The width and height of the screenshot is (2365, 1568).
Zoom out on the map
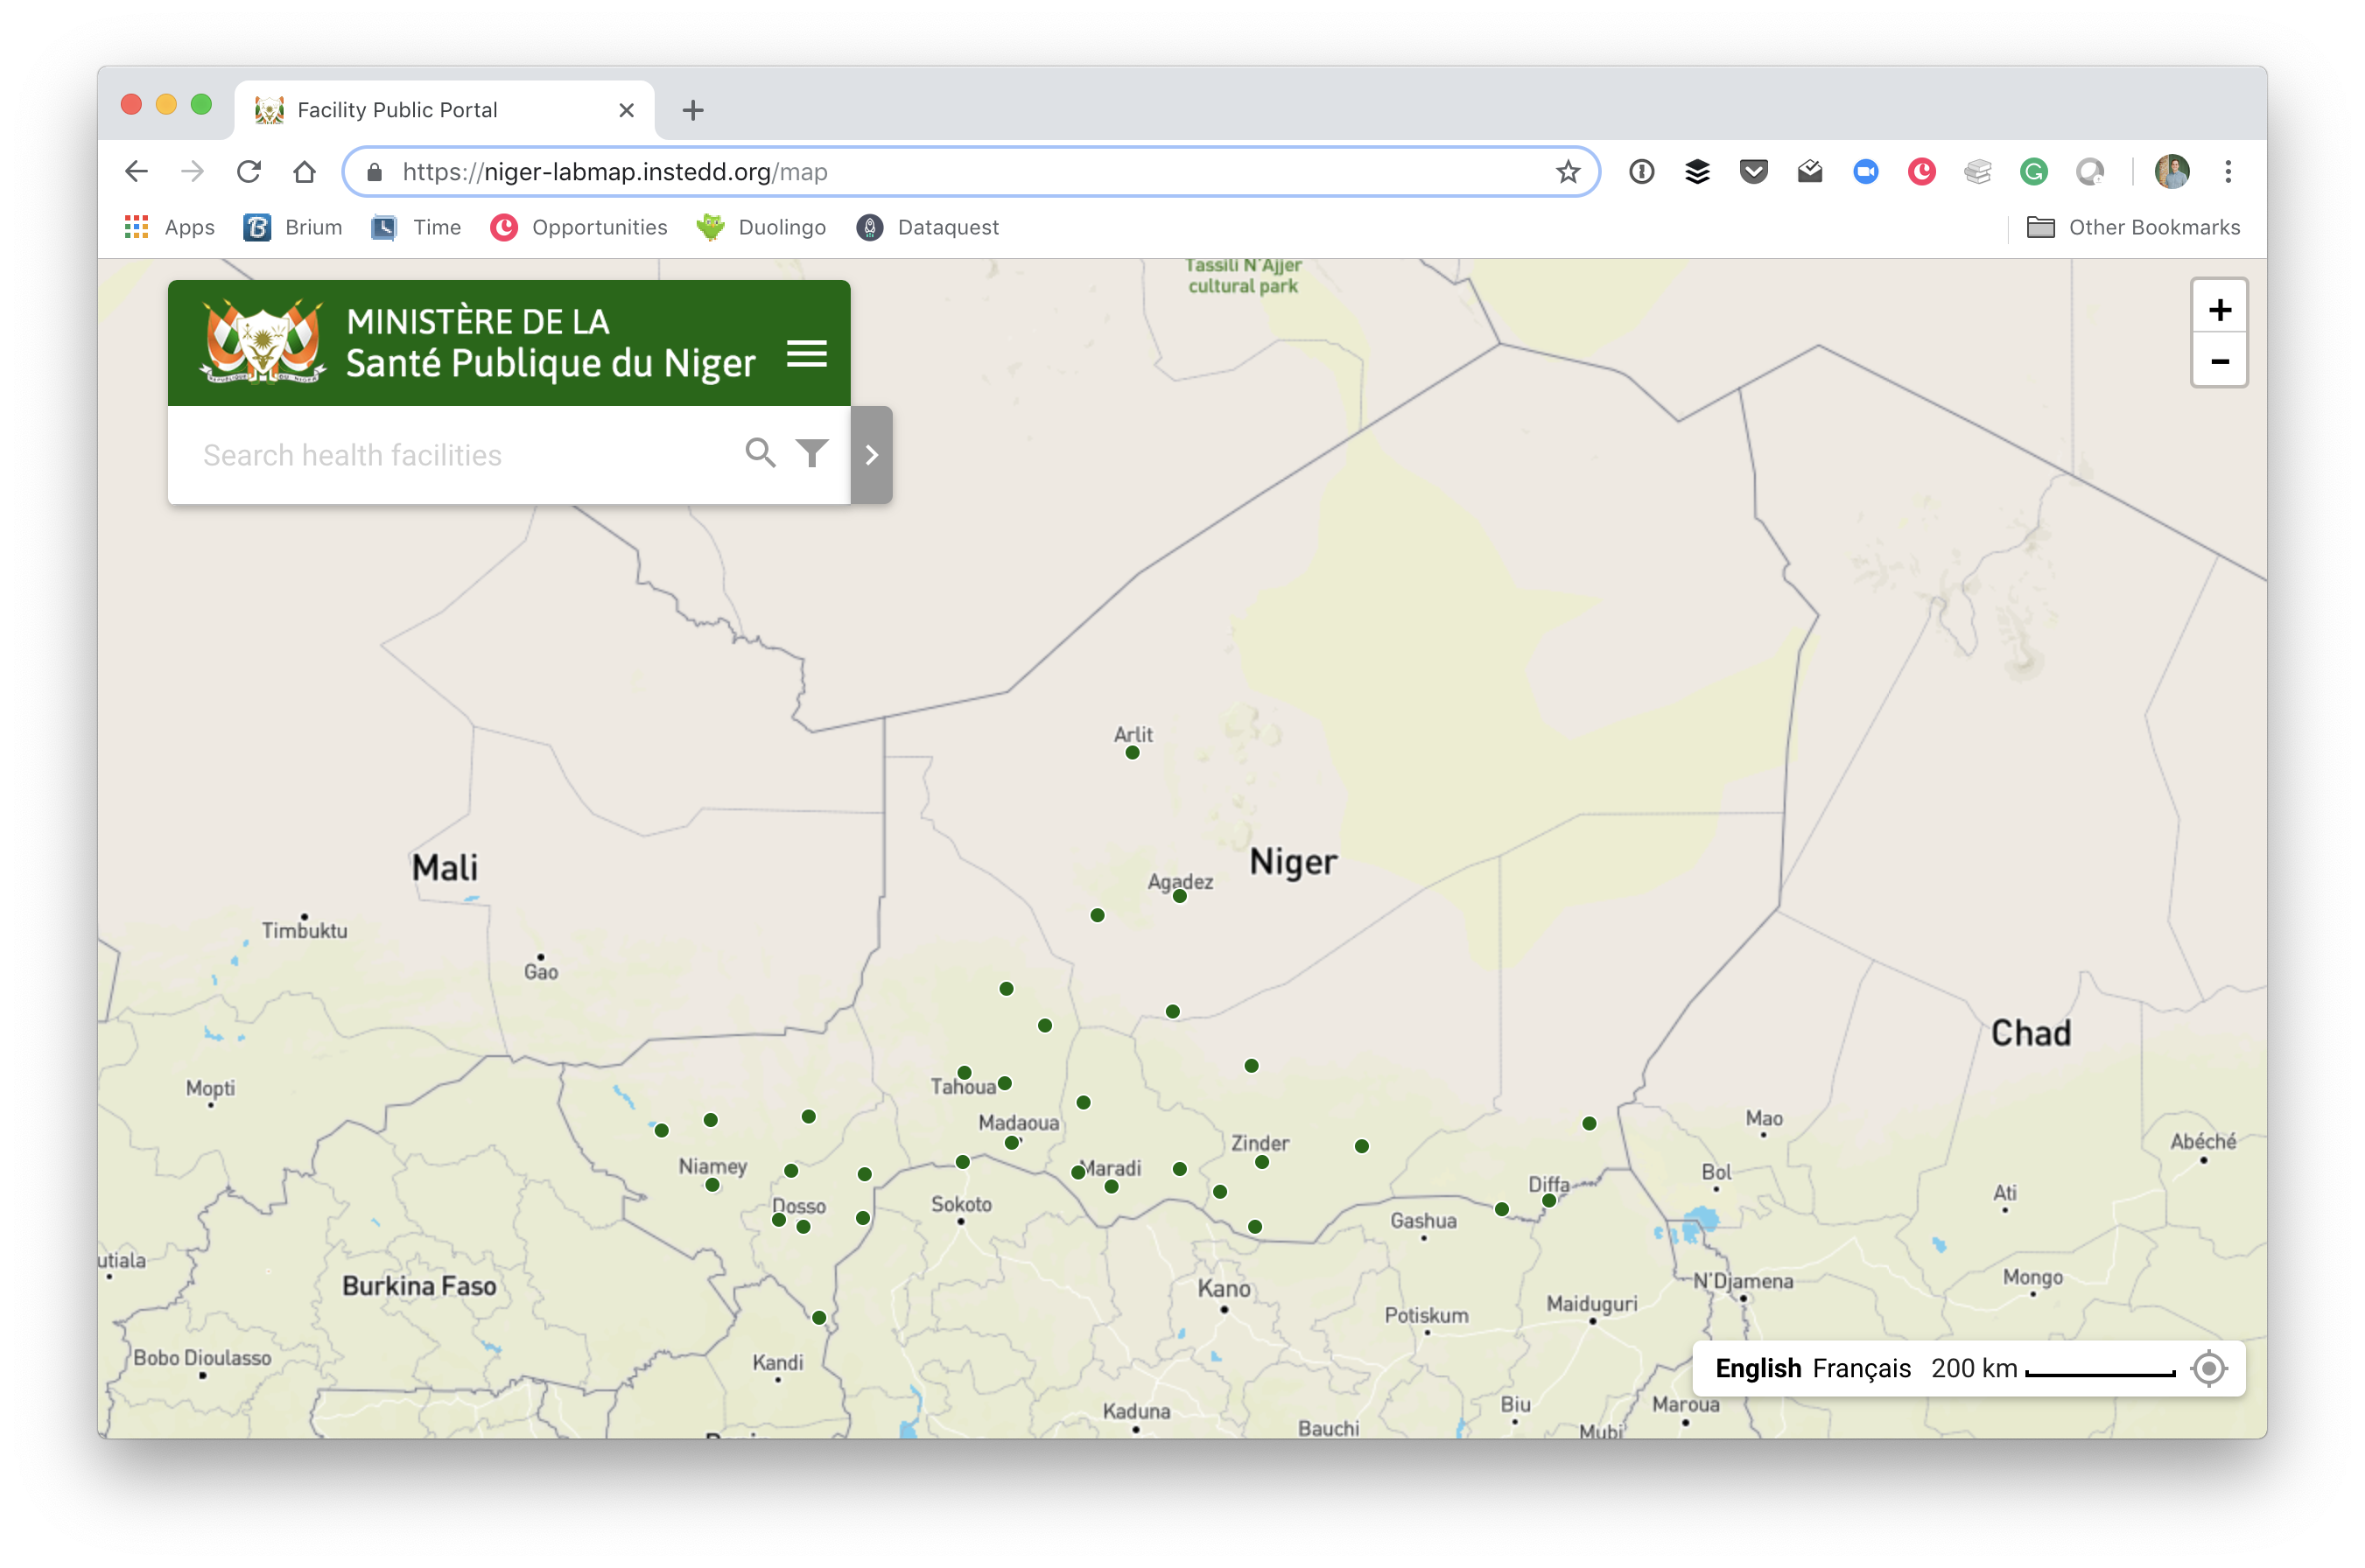click(x=2219, y=361)
